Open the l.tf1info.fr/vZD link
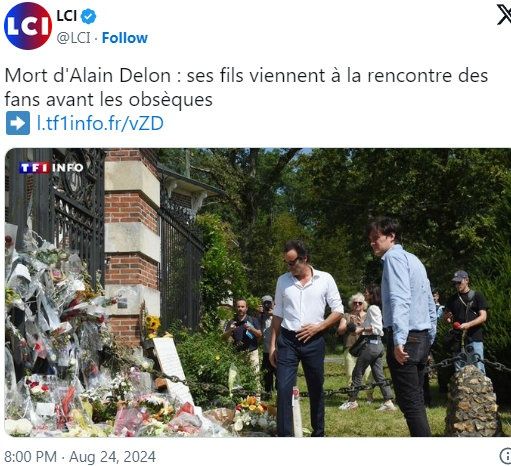The width and height of the screenshot is (511, 466). coord(100,123)
